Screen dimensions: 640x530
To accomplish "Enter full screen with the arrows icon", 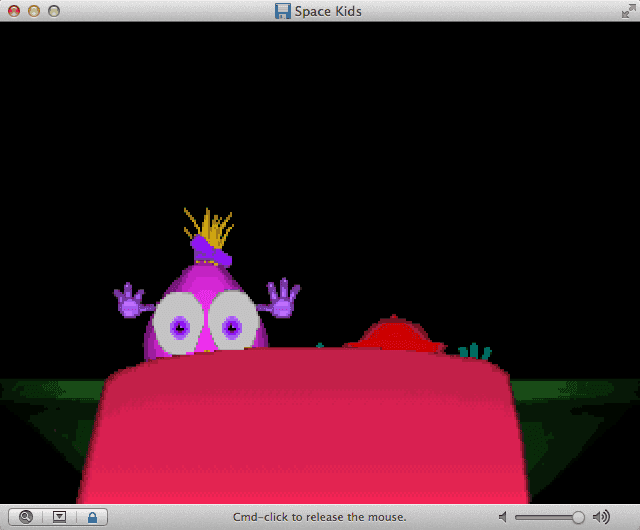I will tap(628, 11).
